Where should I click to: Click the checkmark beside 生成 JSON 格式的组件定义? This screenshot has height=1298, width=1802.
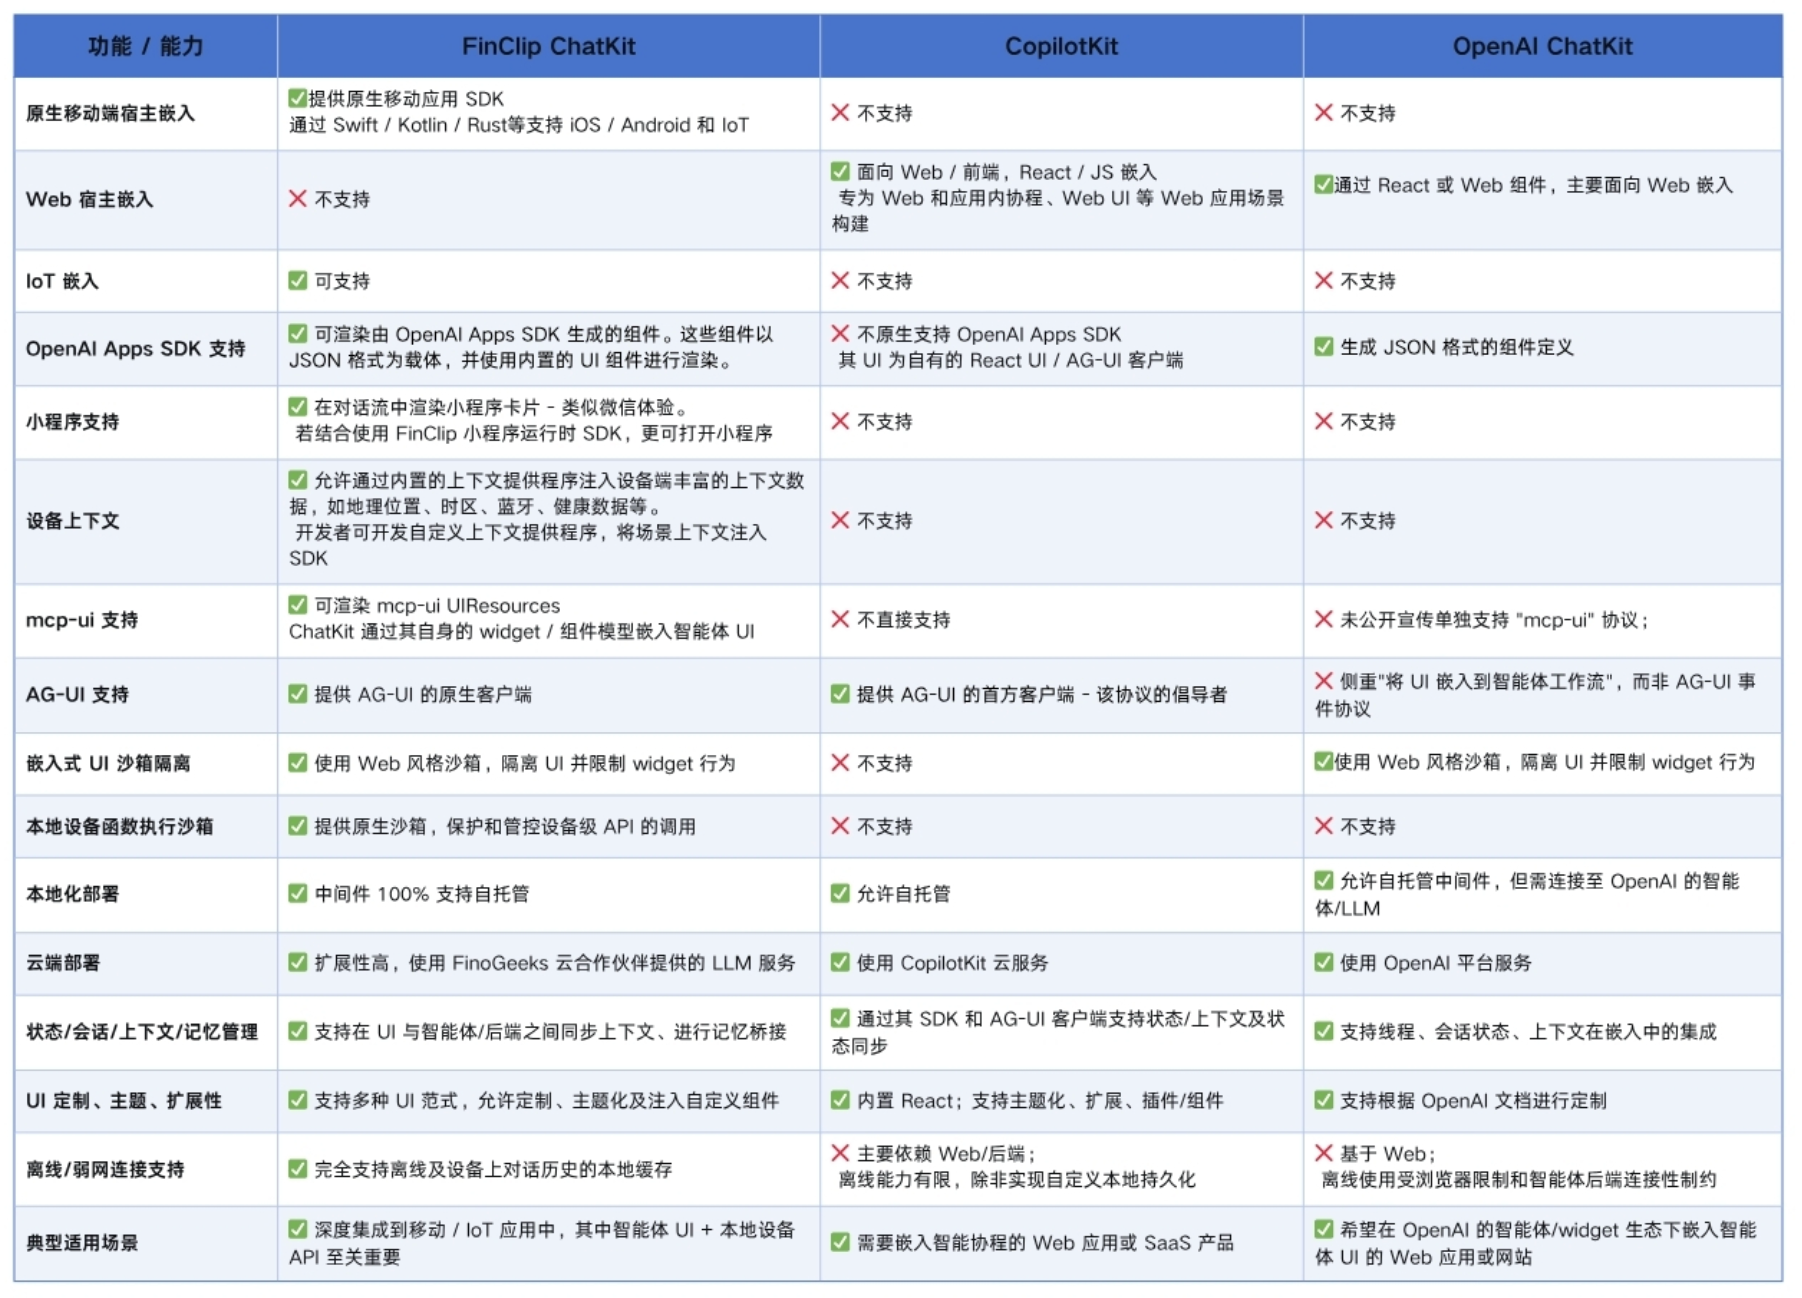tap(1323, 347)
